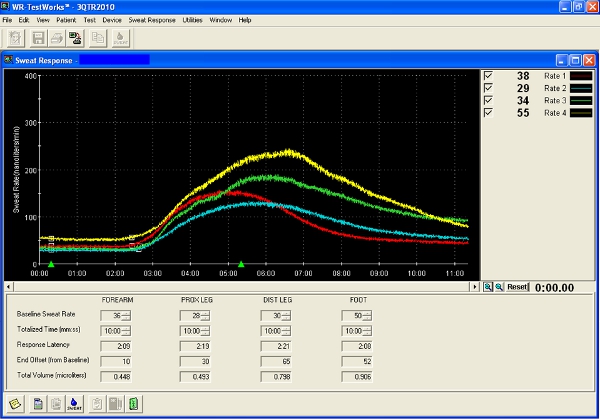Screen dimensions: 600x419
Task: Click the green door icon in the bottom toolbar
Action: tap(133, 404)
